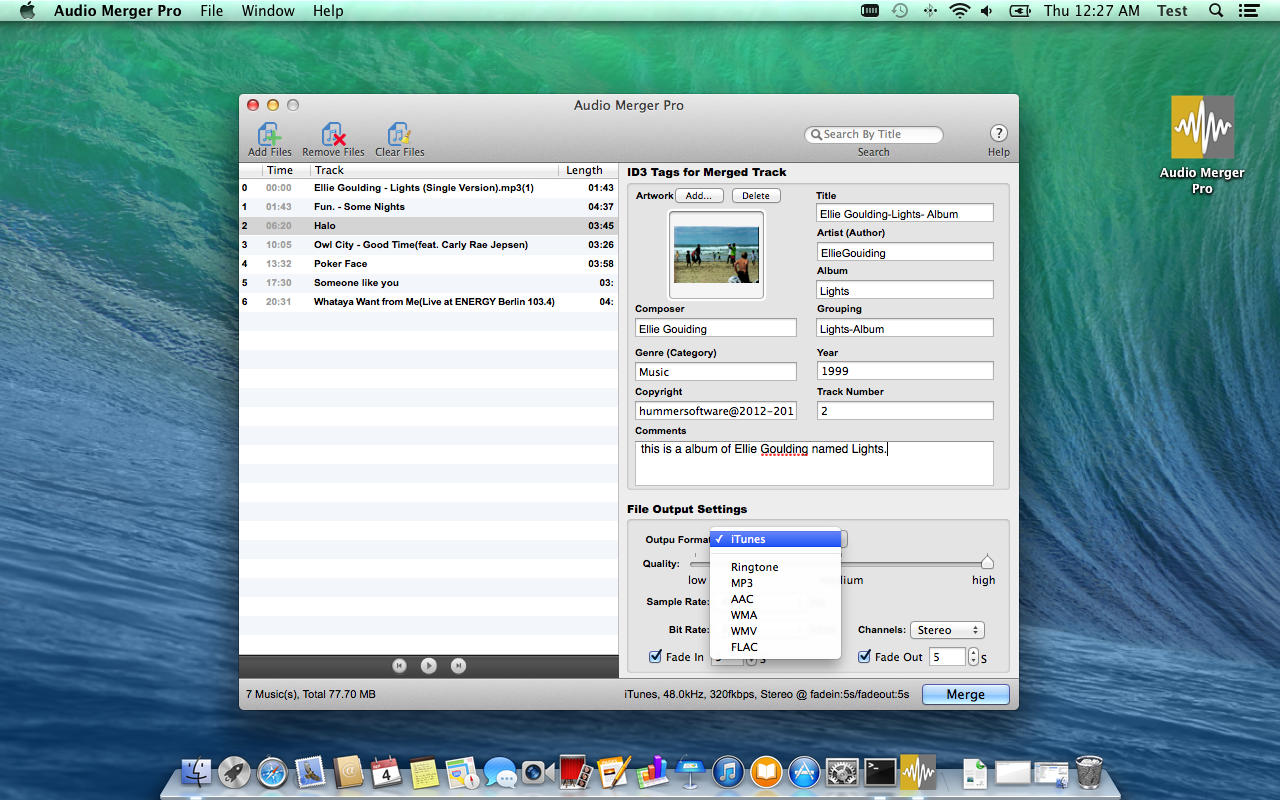Skip to the previous track in the player
This screenshot has width=1280, height=800.
tap(399, 666)
